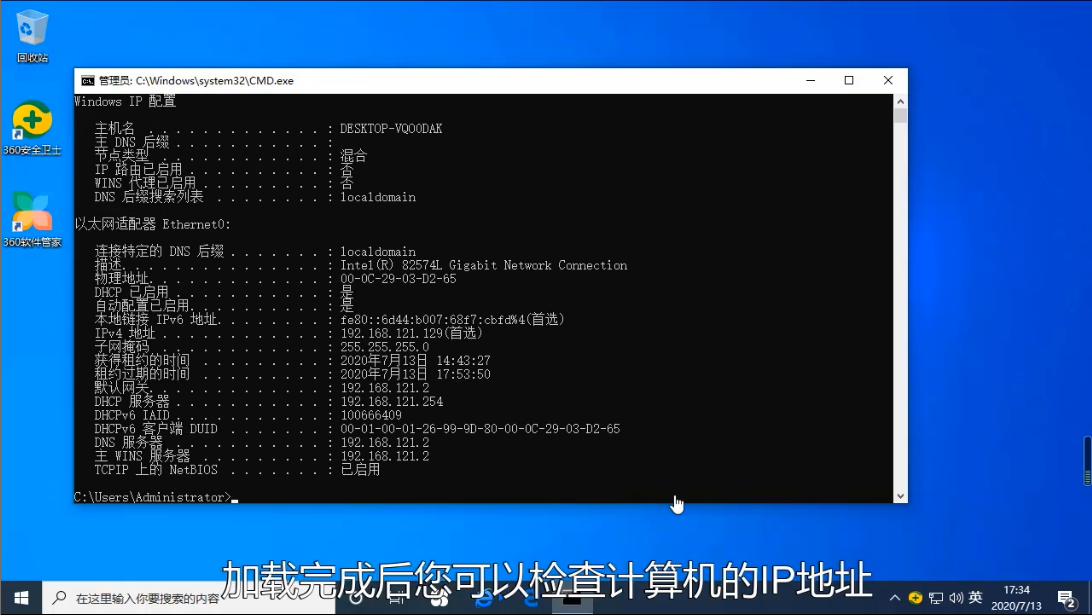This screenshot has width=1092, height=615.
Task: Click the C:\Users\Administrator> prompt line
Action: [x=153, y=497]
